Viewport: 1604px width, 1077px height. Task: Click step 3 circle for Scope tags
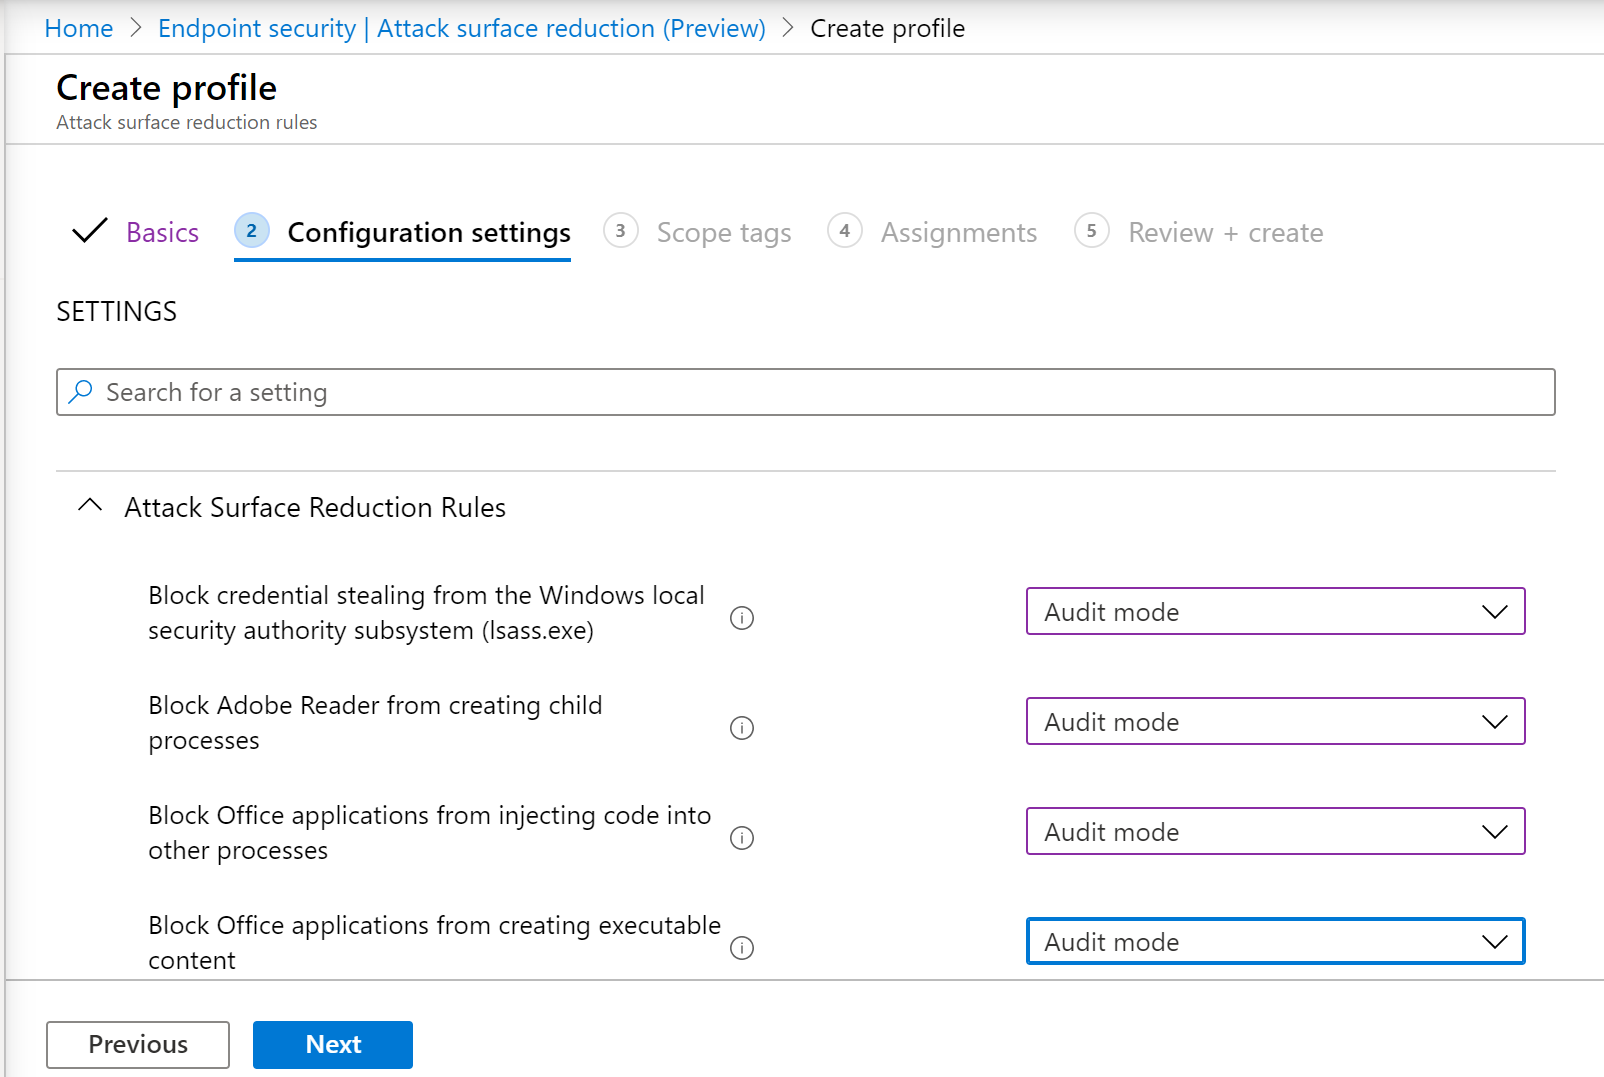click(621, 231)
